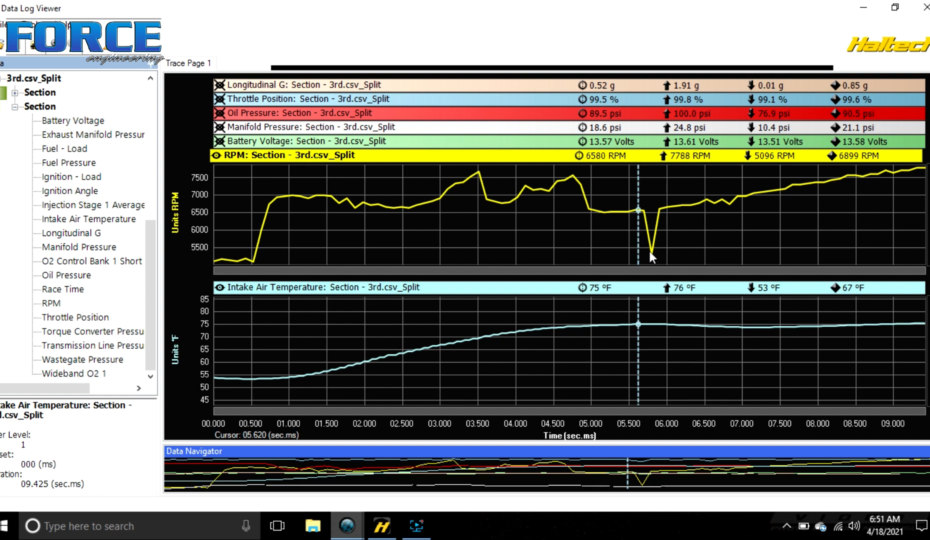This screenshot has width=930, height=540.
Task: Click the Intake Air Temperature graph scrollbar
Action: coord(569,411)
